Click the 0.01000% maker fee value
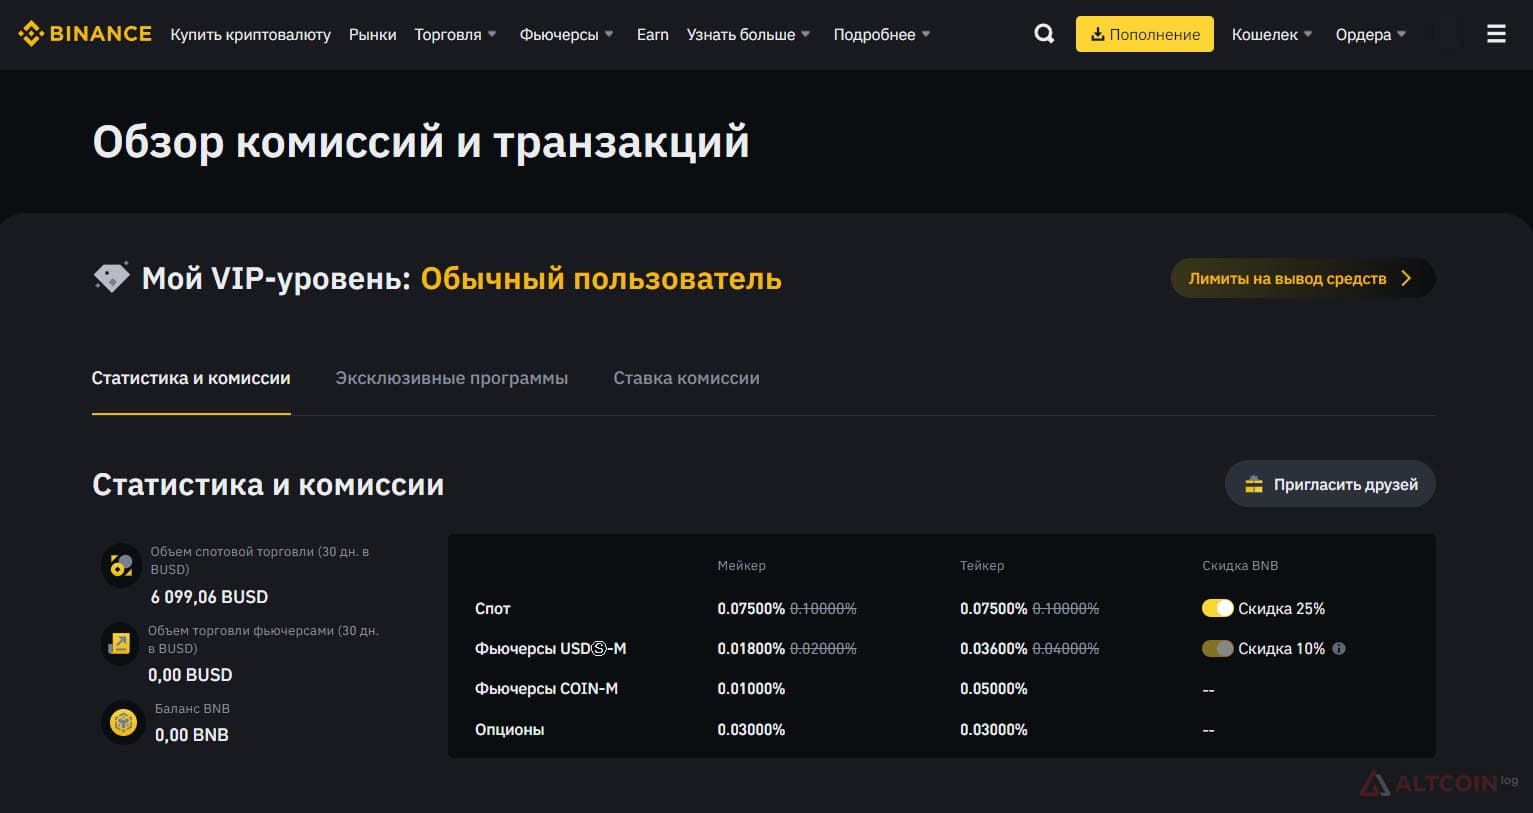The image size is (1533, 813). click(751, 688)
